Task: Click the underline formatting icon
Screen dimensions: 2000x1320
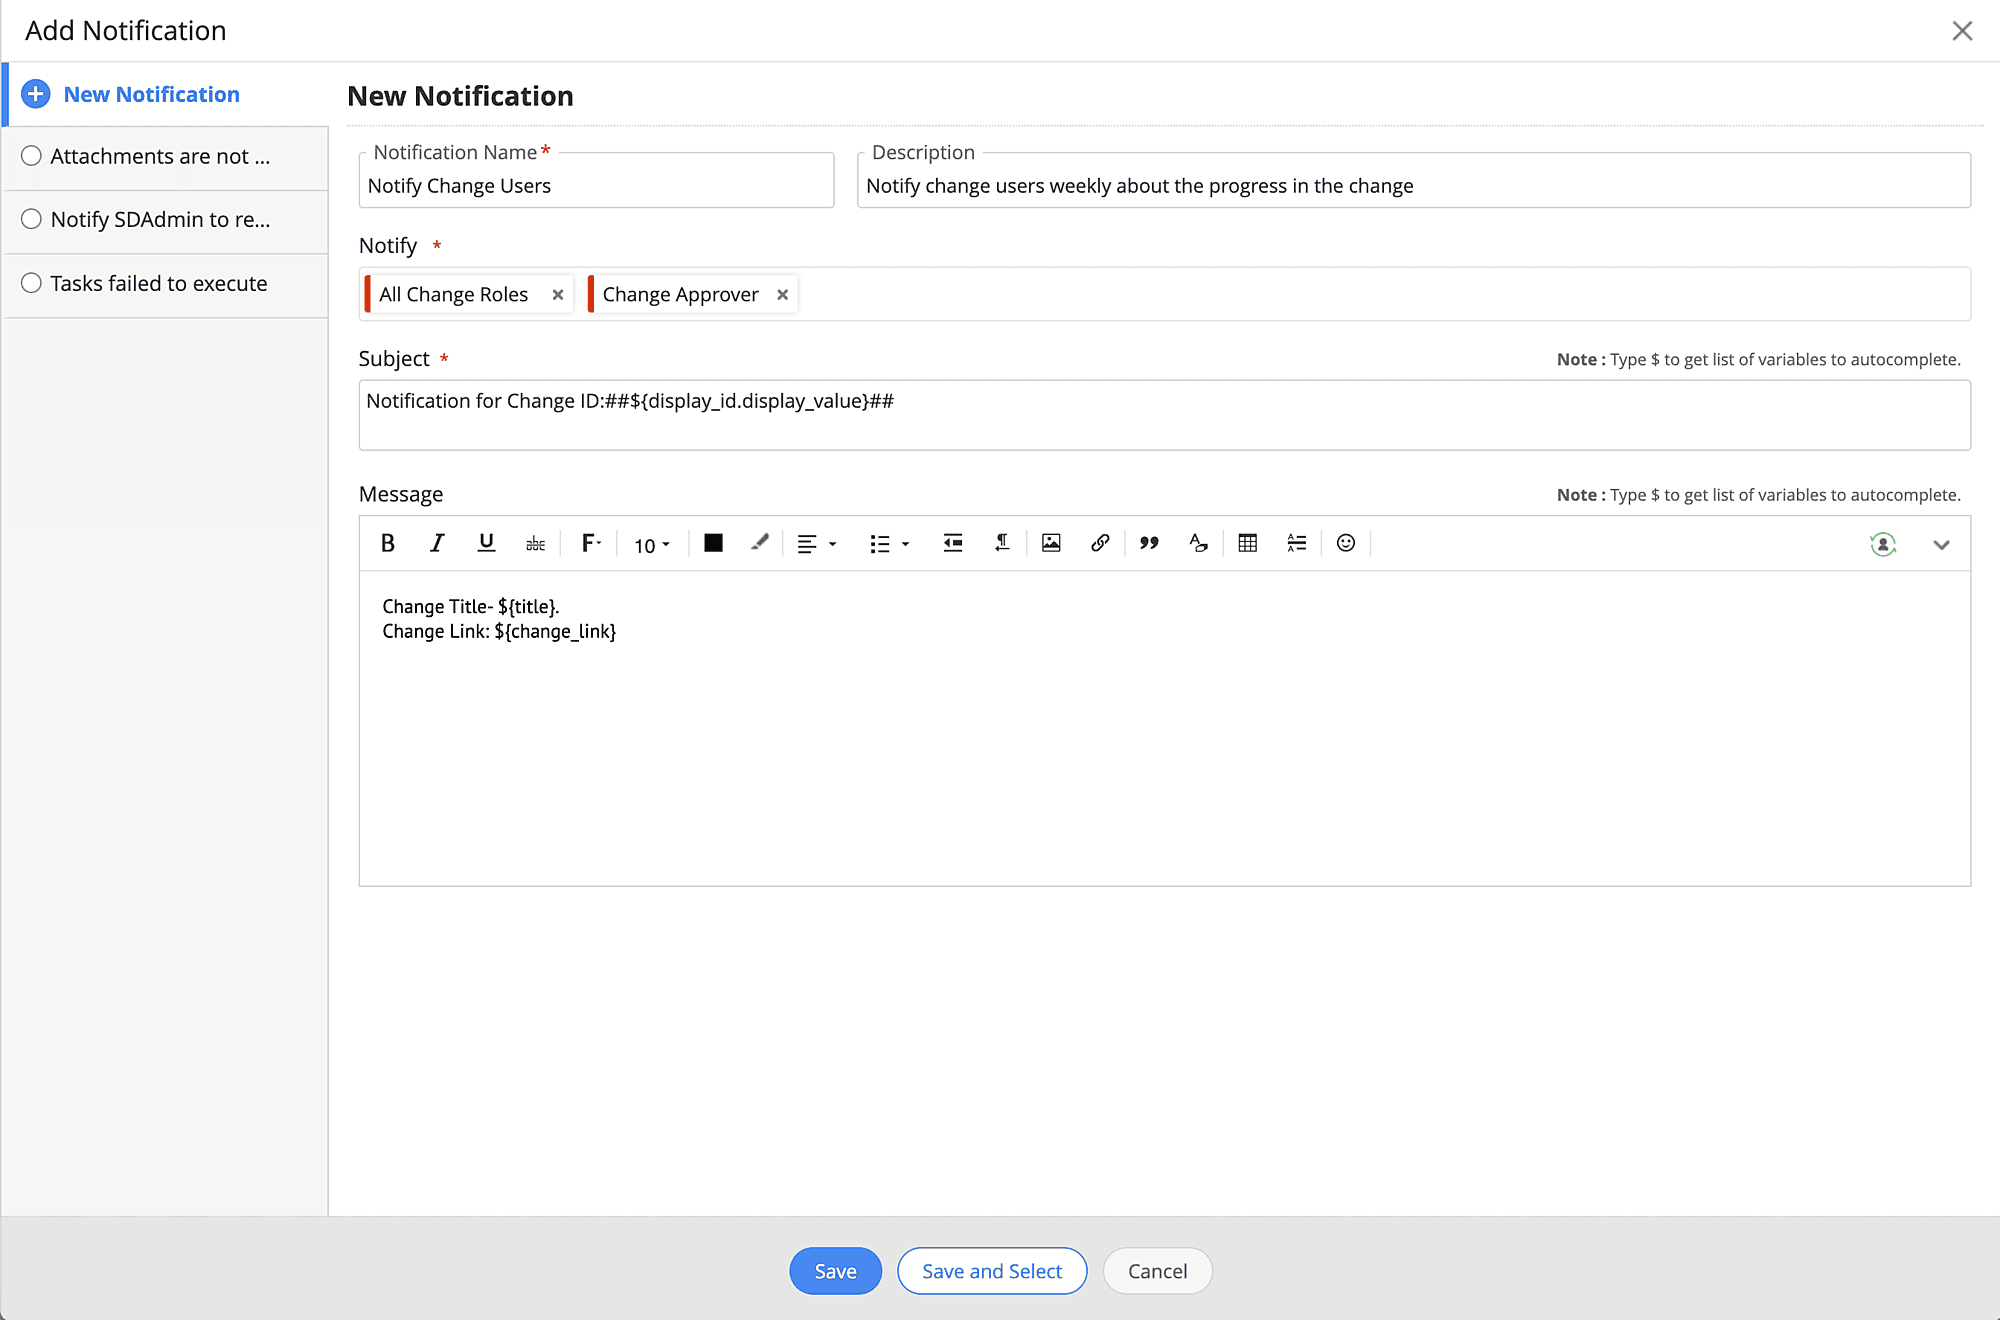Action: coord(486,543)
